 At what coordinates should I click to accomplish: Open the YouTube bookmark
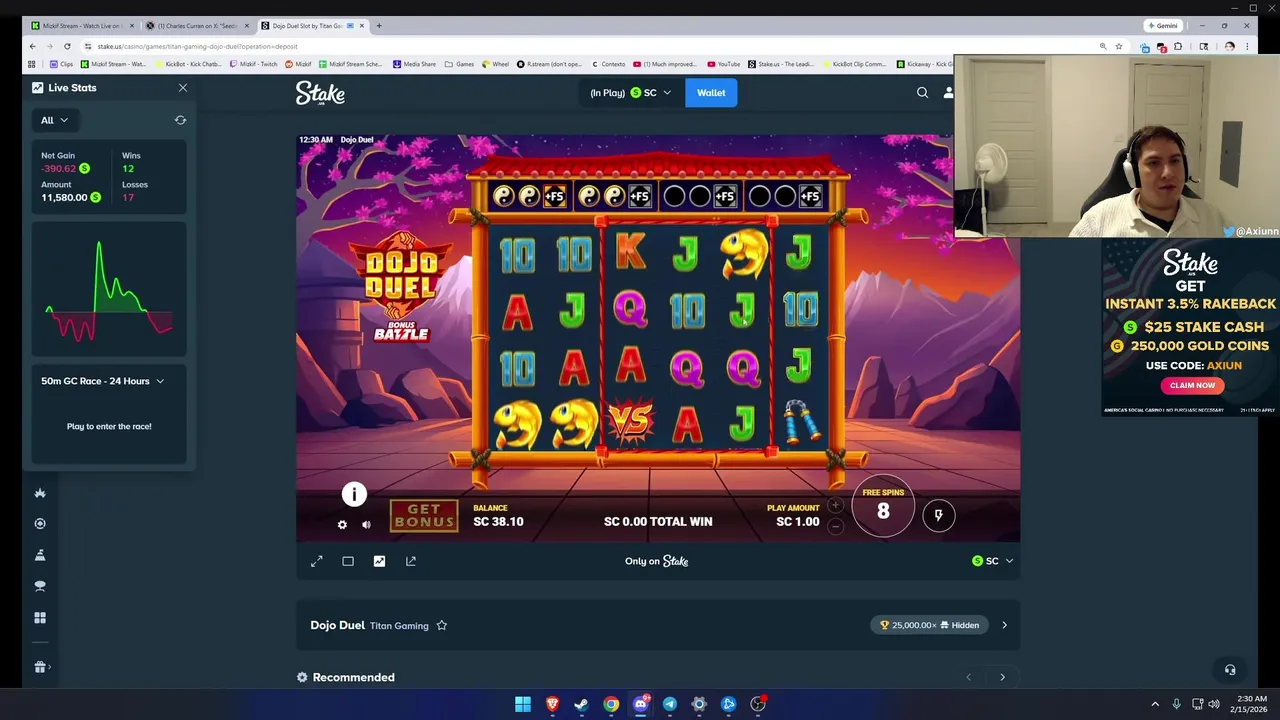(723, 64)
